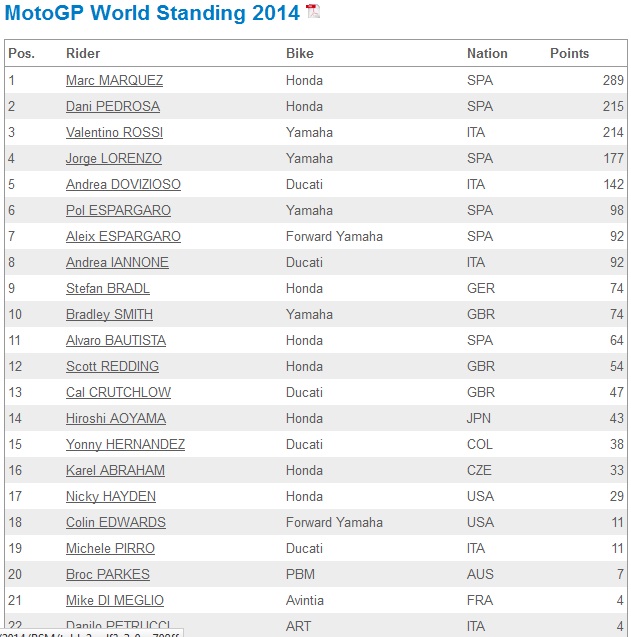Viewport: 631px width, 637px height.
Task: Open Pol ESPARGARO profile link
Action: click(x=118, y=210)
